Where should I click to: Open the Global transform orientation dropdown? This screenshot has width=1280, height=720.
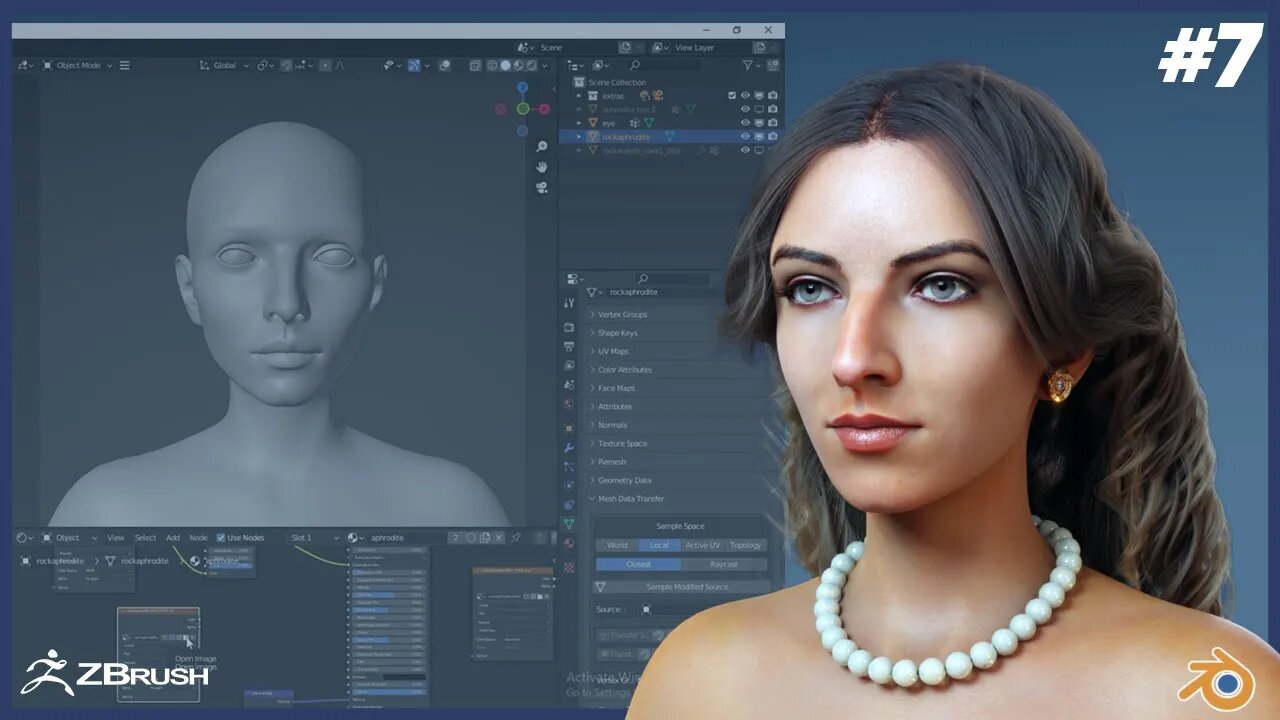[224, 65]
